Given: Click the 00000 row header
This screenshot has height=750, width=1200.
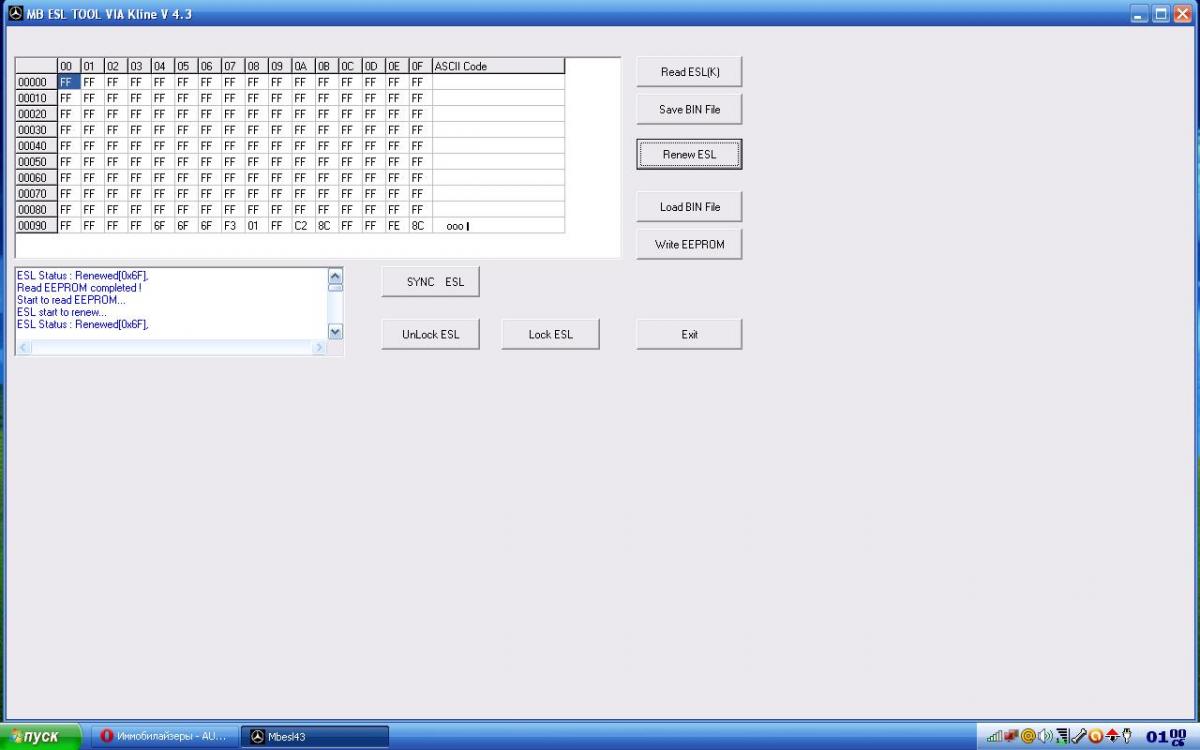Looking at the screenshot, I should (x=35, y=82).
